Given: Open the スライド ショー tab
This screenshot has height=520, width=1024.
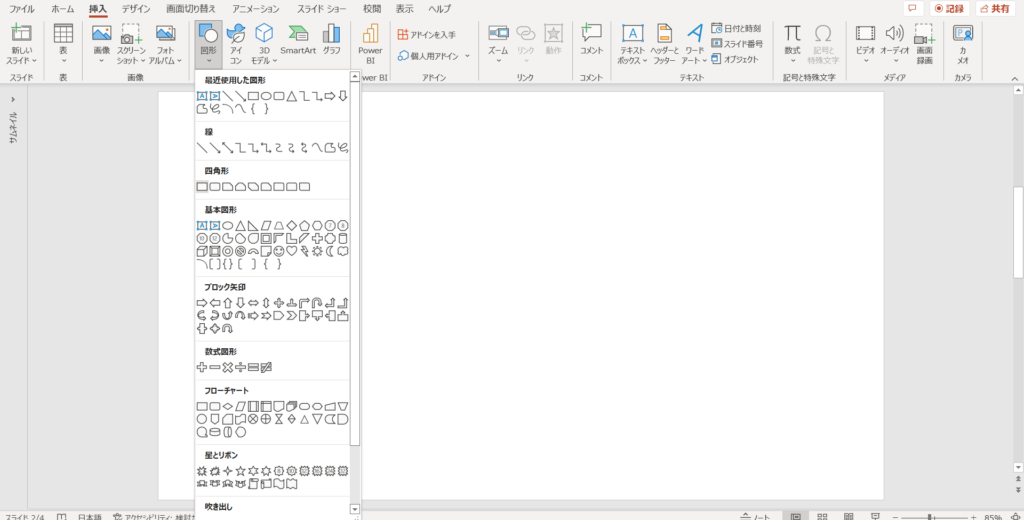Looking at the screenshot, I should tap(321, 9).
